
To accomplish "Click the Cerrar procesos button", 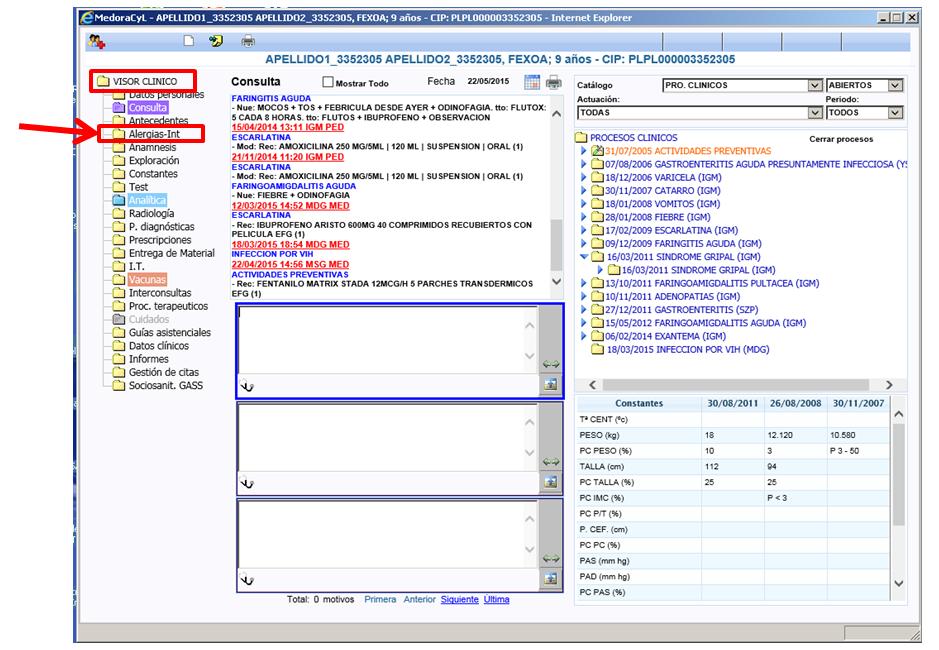I will pyautogui.click(x=840, y=140).
